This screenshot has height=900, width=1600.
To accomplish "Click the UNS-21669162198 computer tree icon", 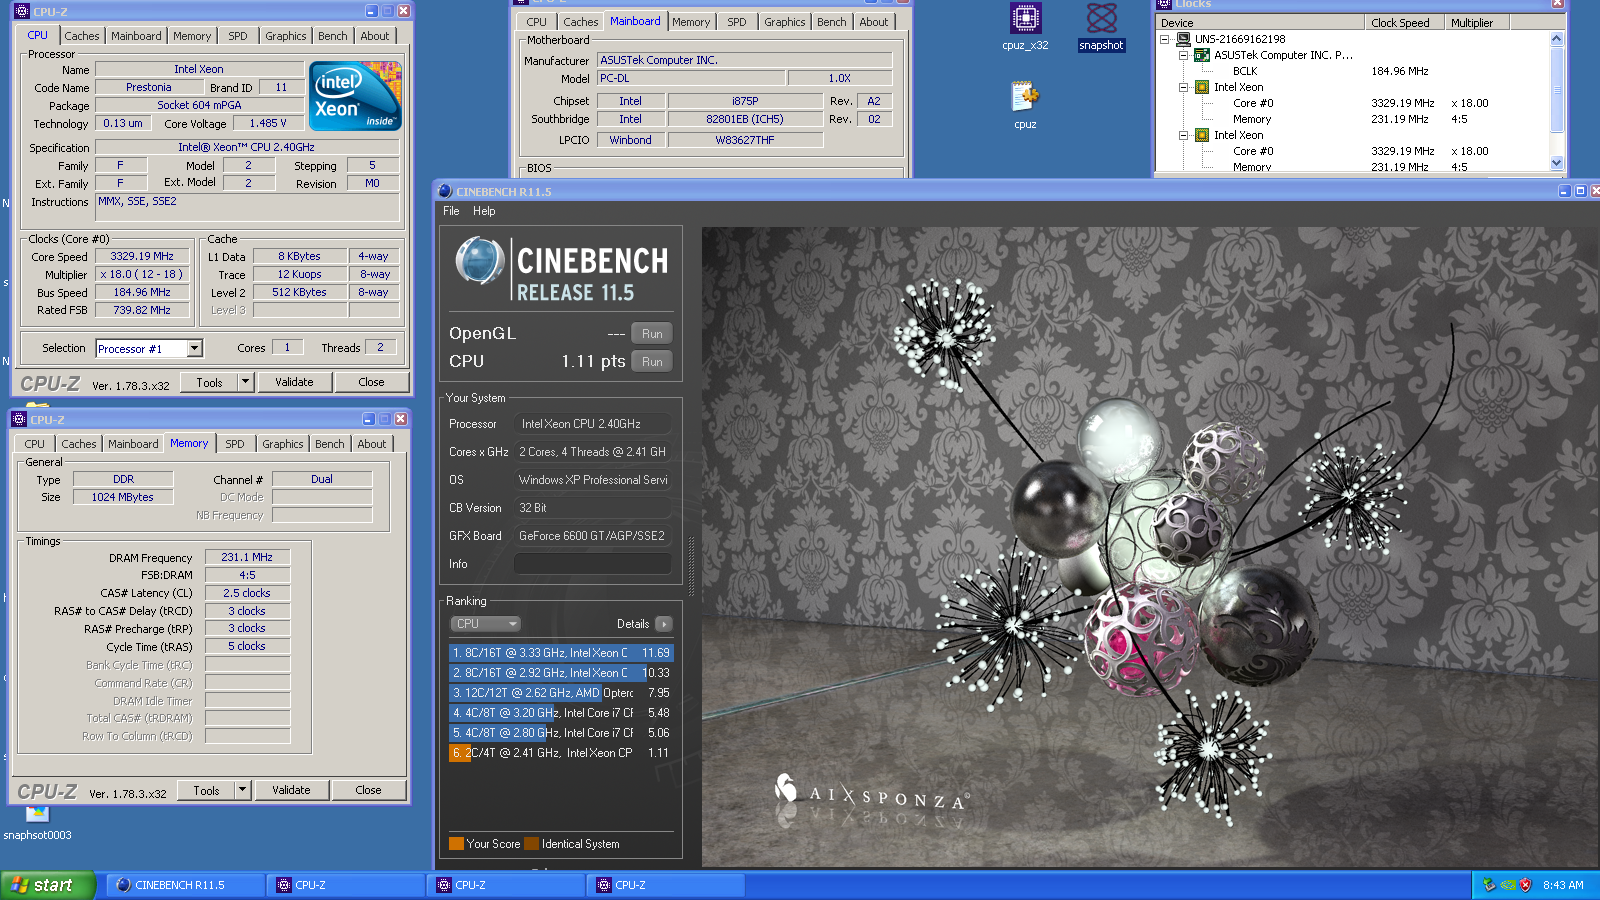I will (1183, 39).
